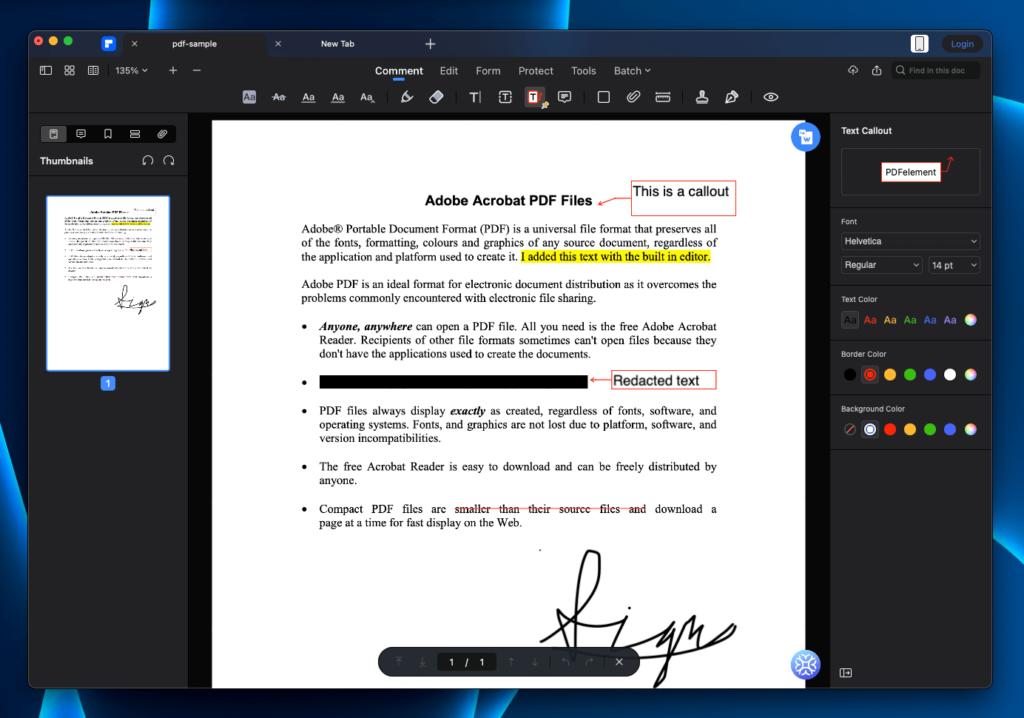Select the Squiggly underline tool

(x=338, y=97)
